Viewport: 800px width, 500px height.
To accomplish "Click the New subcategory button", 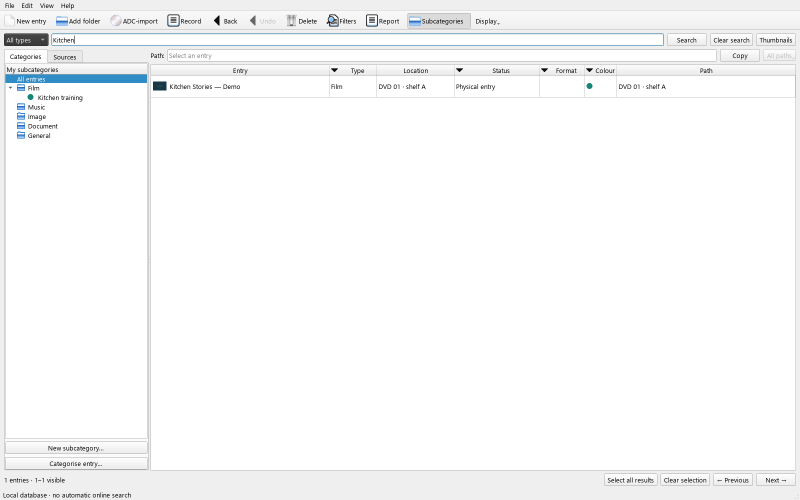I will 76,448.
